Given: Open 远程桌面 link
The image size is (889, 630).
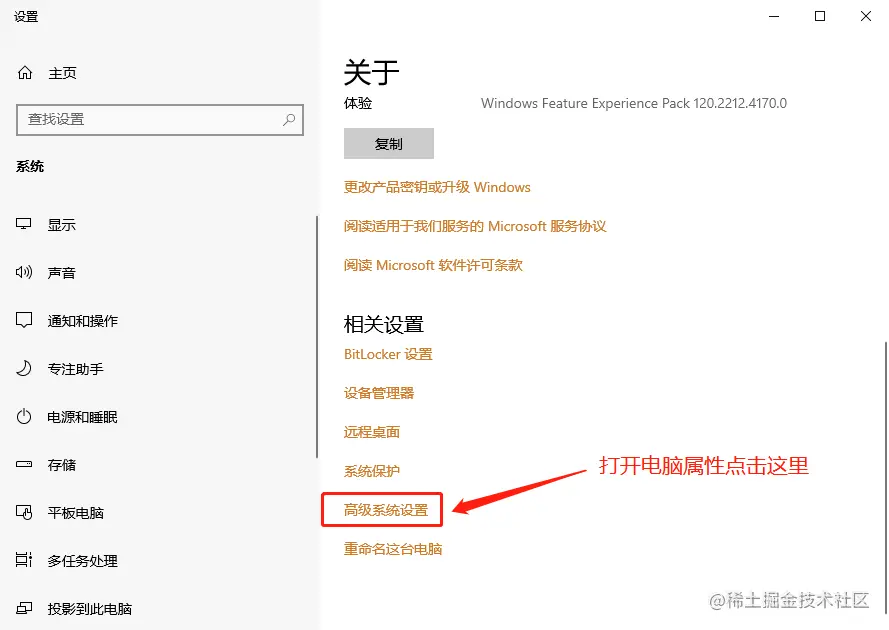Looking at the screenshot, I should (x=372, y=432).
